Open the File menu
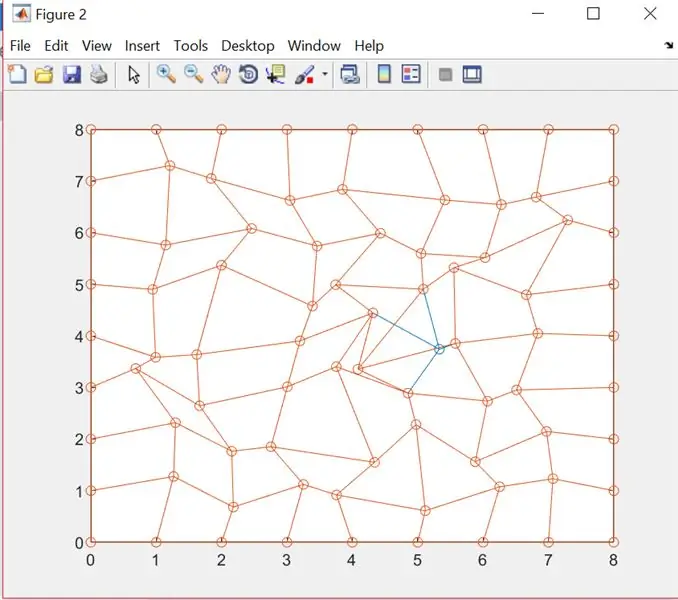 click(20, 46)
